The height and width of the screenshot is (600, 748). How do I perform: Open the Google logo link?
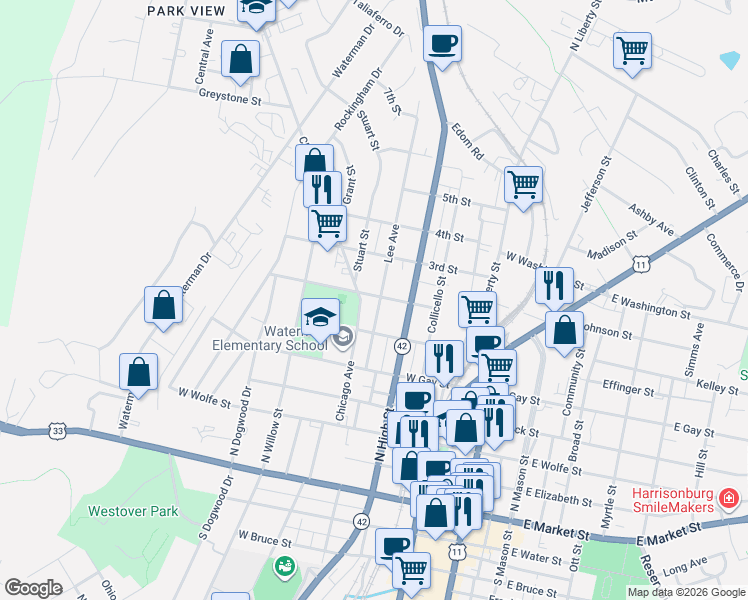[x=33, y=588]
